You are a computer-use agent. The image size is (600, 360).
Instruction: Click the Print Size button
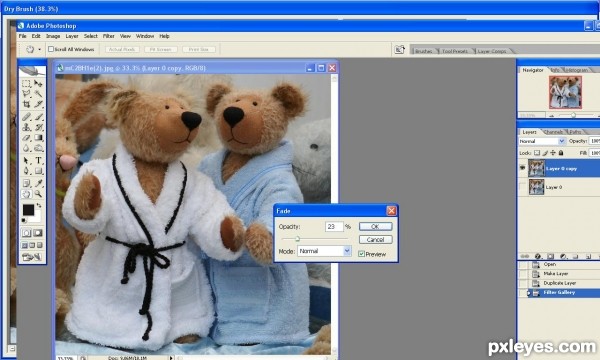199,49
